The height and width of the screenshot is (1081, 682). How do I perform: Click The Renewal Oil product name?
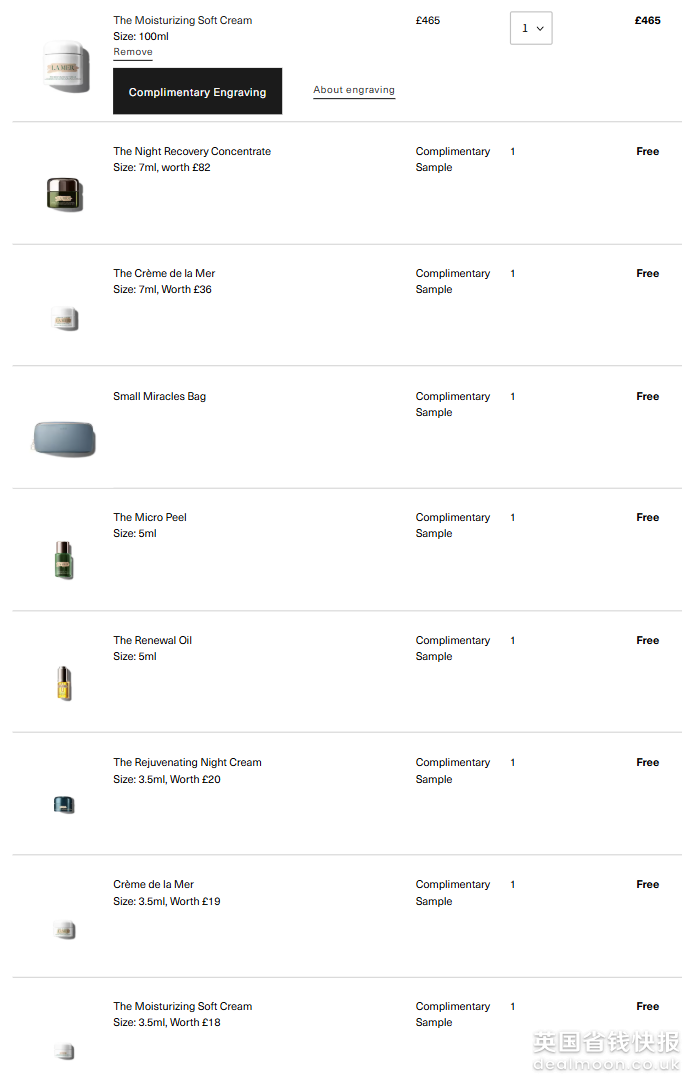click(x=152, y=641)
